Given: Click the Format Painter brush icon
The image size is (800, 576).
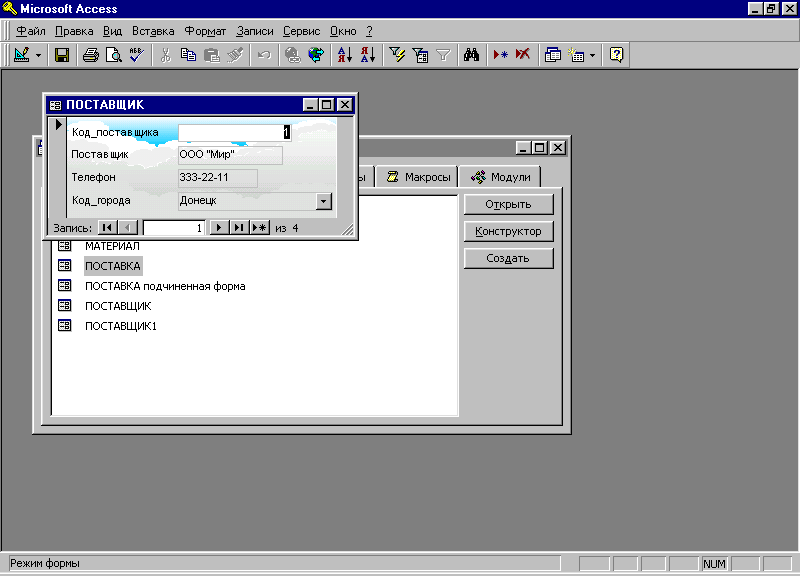Looking at the screenshot, I should [x=235, y=55].
